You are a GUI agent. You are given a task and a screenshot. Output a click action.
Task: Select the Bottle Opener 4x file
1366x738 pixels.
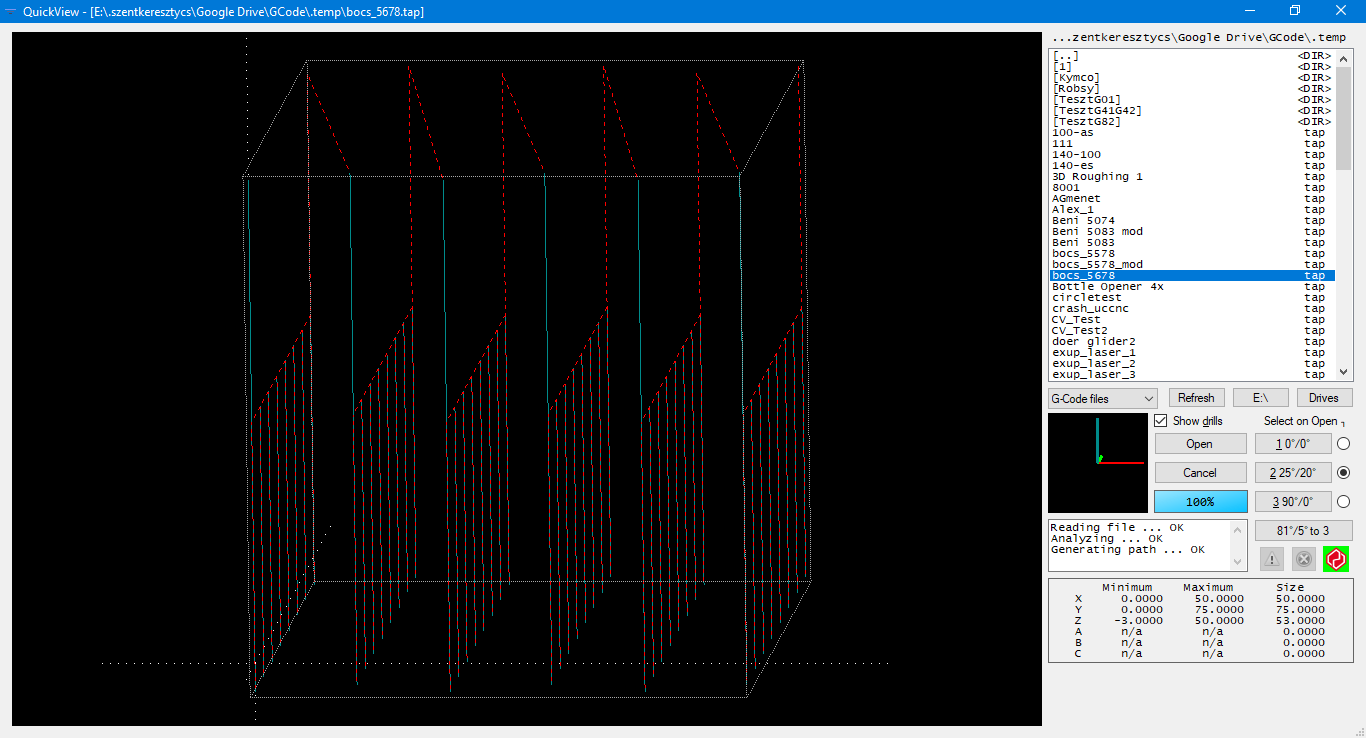[1107, 287]
